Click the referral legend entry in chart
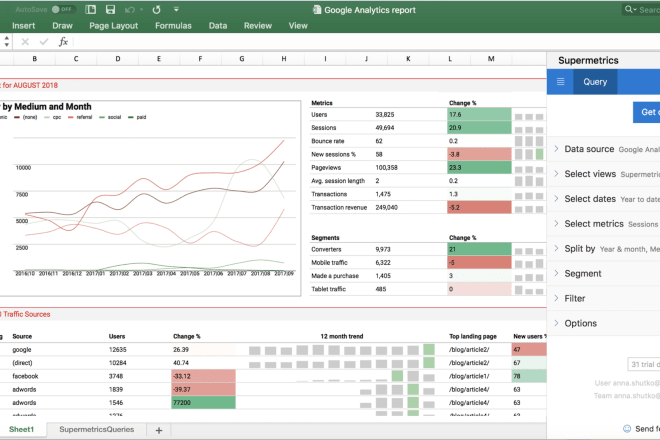 tap(80, 117)
